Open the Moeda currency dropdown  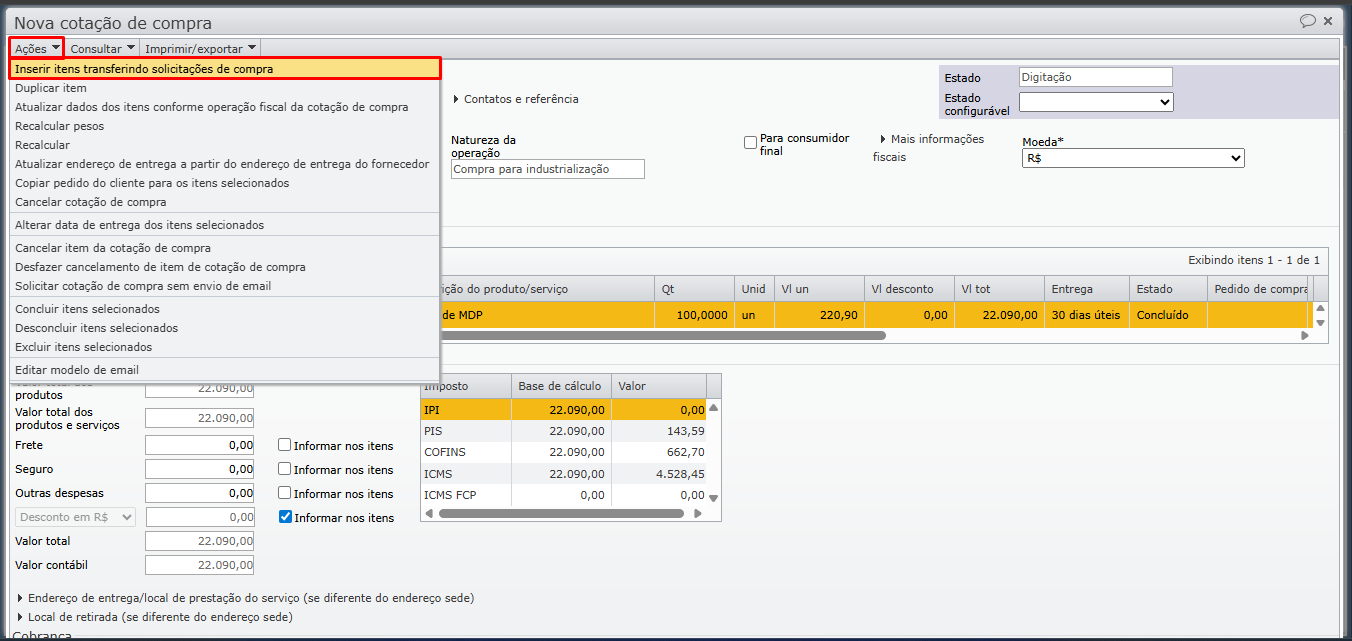1132,158
